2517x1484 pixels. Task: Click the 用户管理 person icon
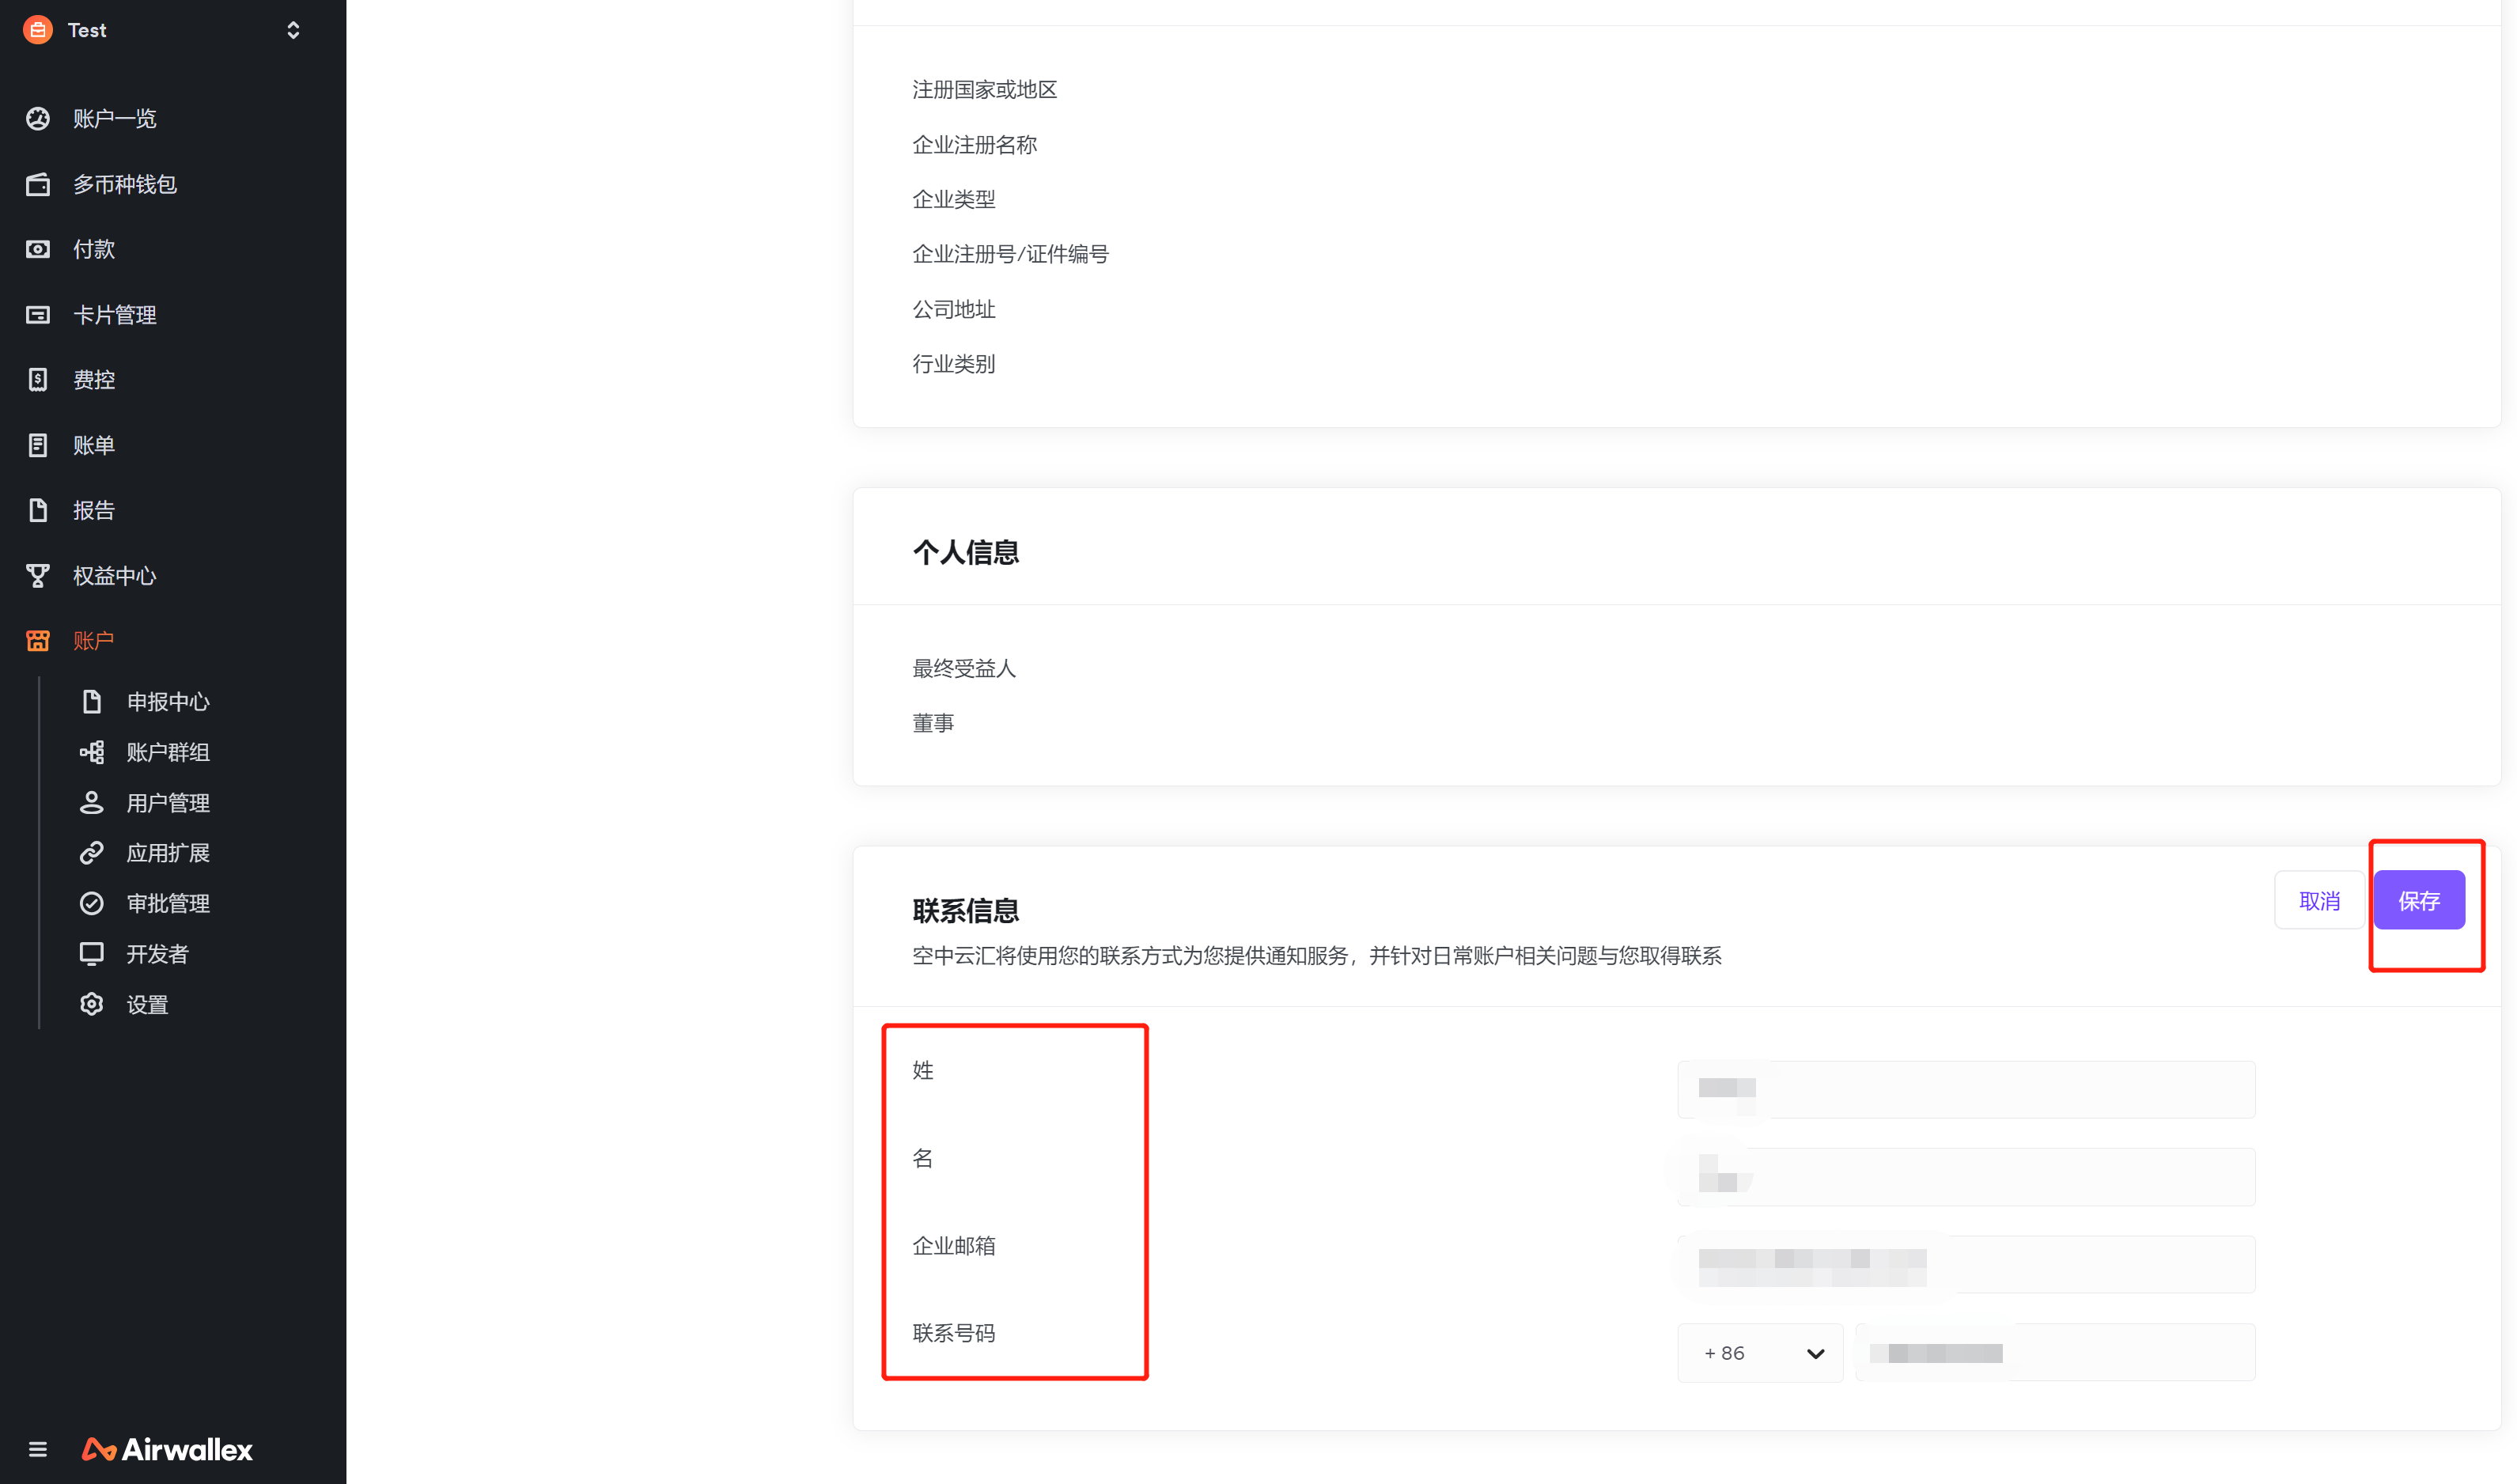[92, 803]
